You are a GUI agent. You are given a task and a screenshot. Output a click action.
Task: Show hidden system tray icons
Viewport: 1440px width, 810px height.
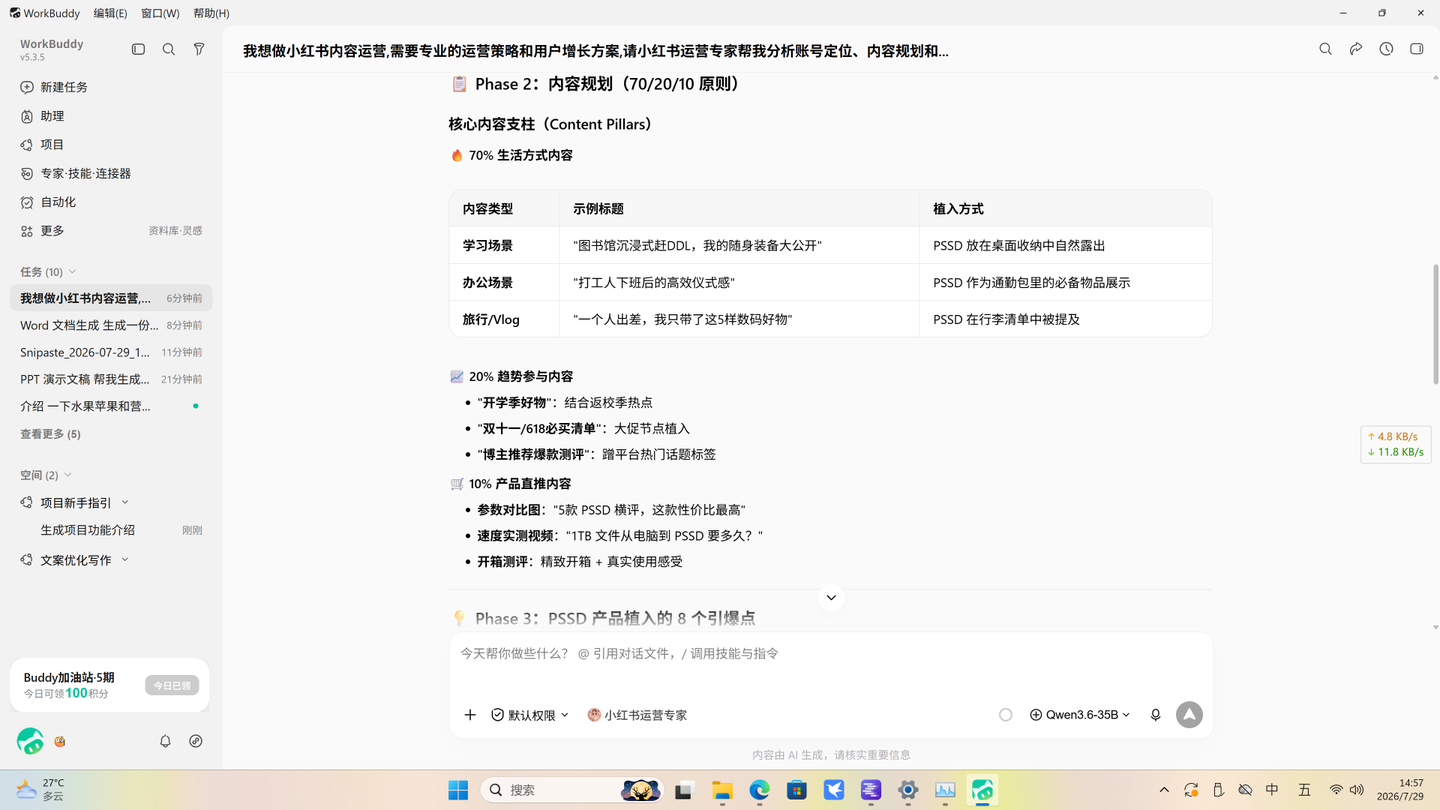[1164, 790]
